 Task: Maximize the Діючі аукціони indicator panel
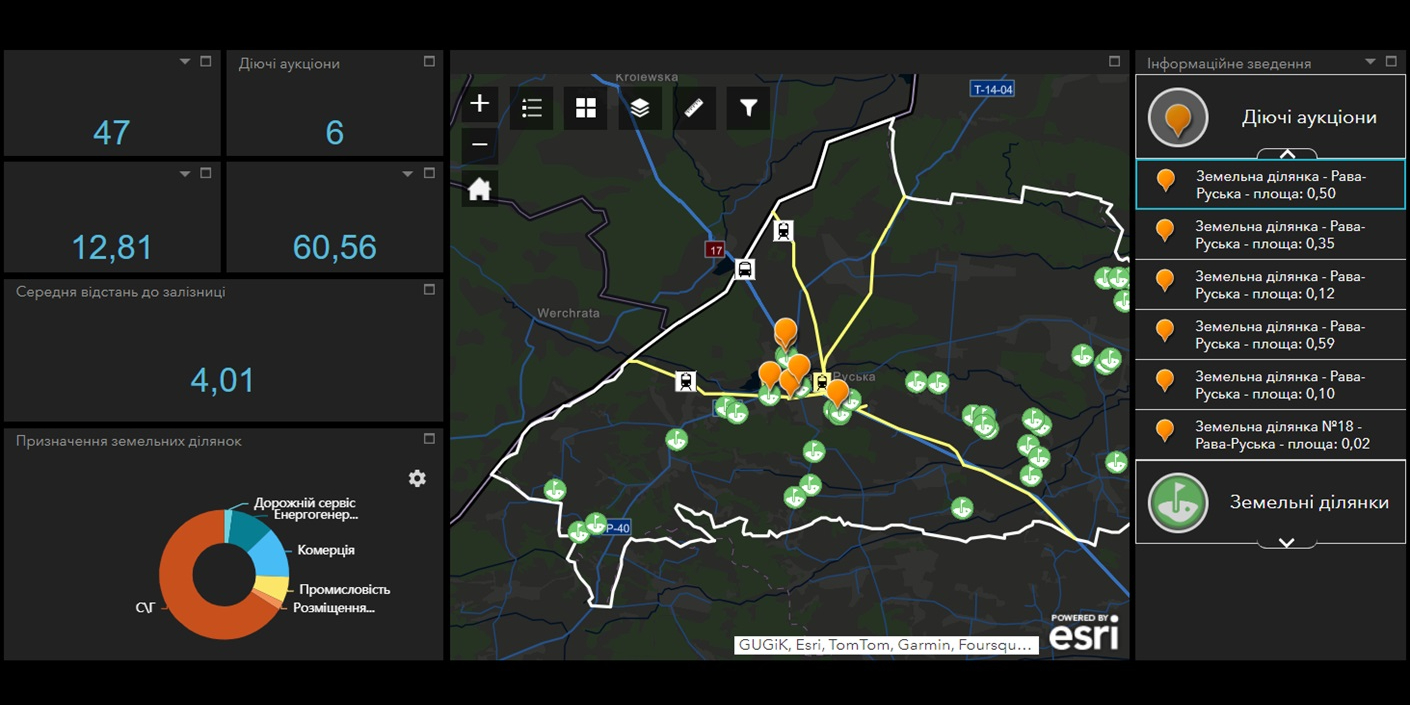coord(429,62)
